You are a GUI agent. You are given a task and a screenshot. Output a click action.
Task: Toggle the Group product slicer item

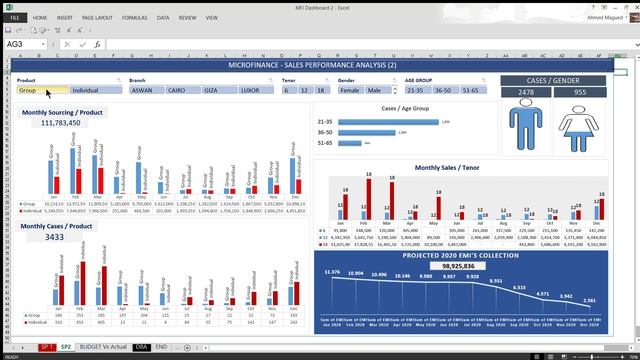(42, 90)
